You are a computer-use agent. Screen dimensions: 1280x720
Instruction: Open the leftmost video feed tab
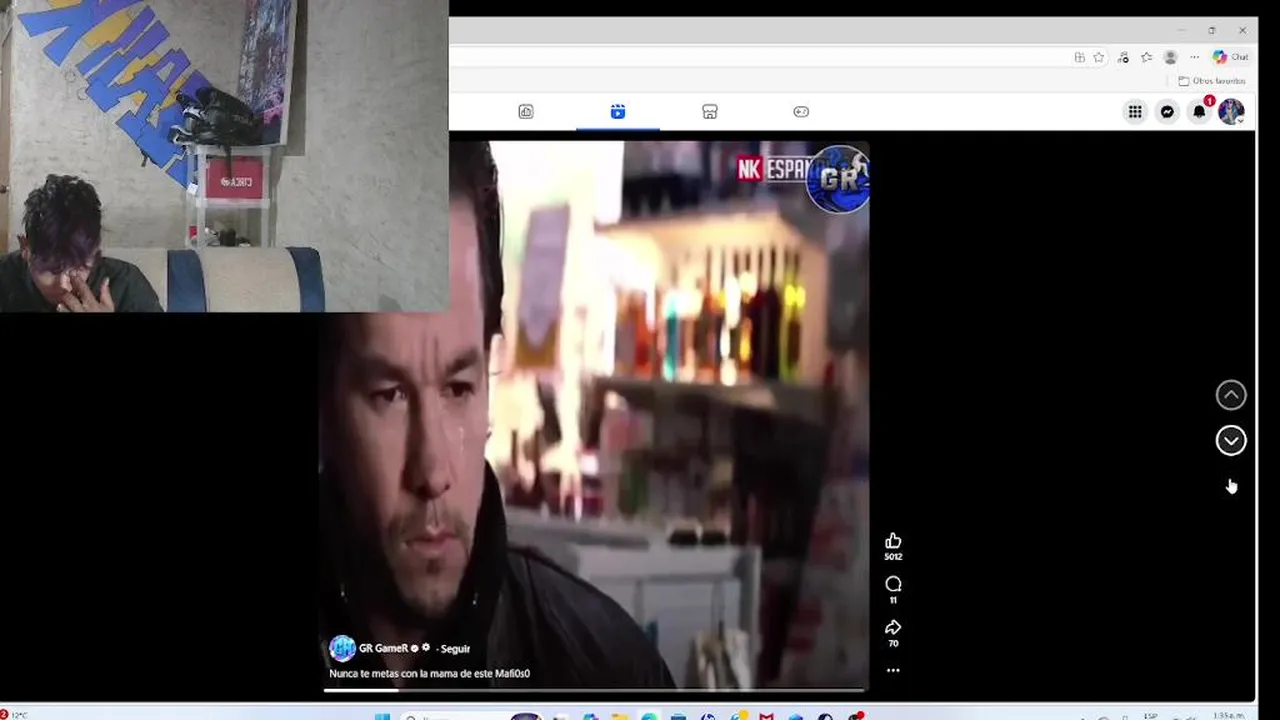[x=526, y=112]
